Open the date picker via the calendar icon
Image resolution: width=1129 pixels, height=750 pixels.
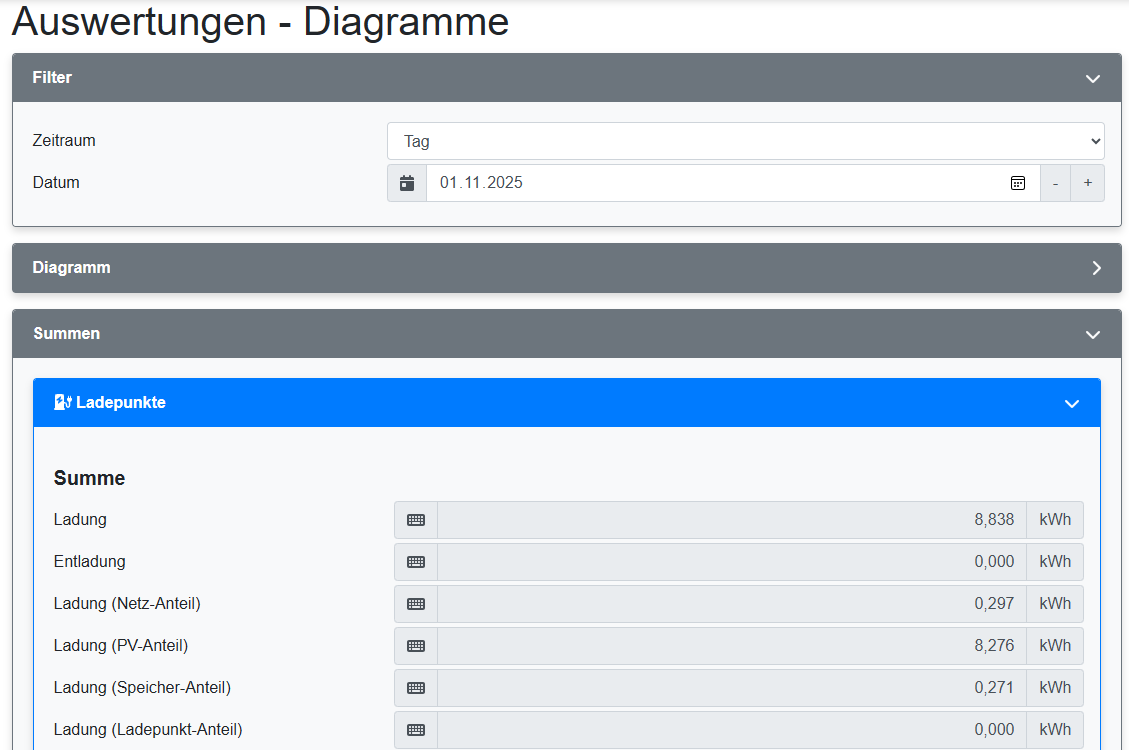coord(1018,182)
